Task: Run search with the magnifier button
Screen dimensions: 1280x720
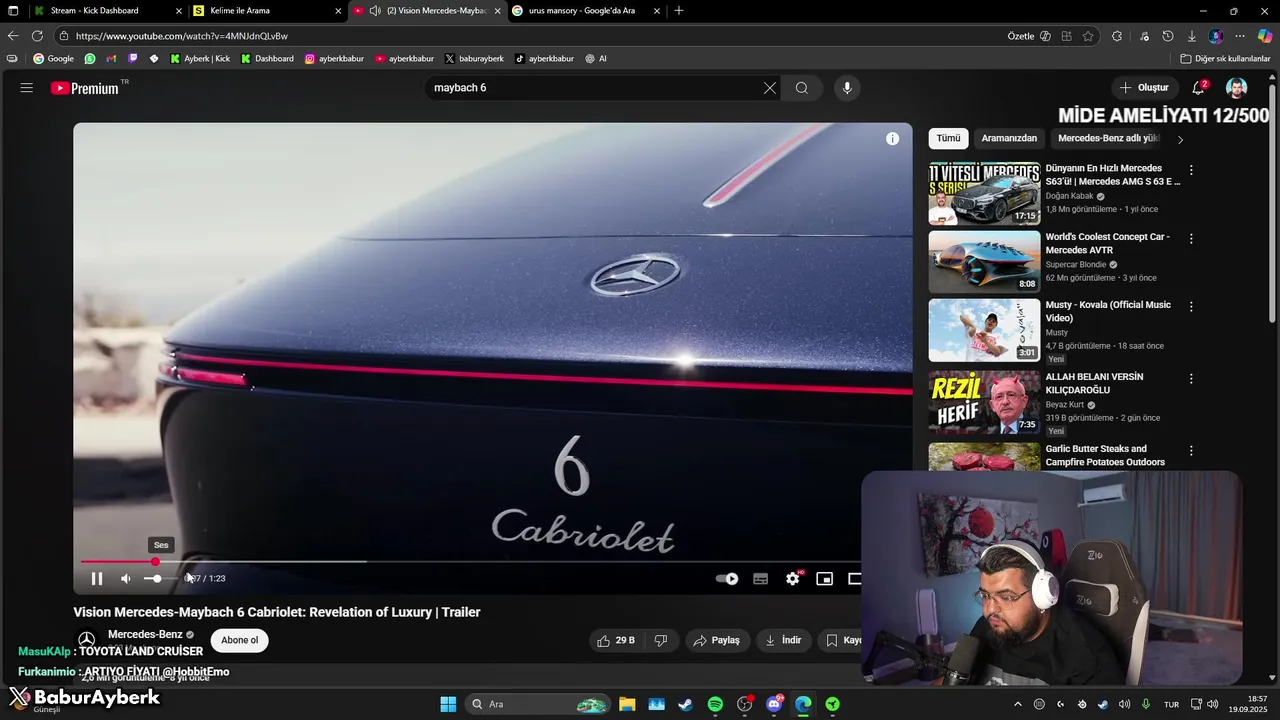Action: coord(802,88)
